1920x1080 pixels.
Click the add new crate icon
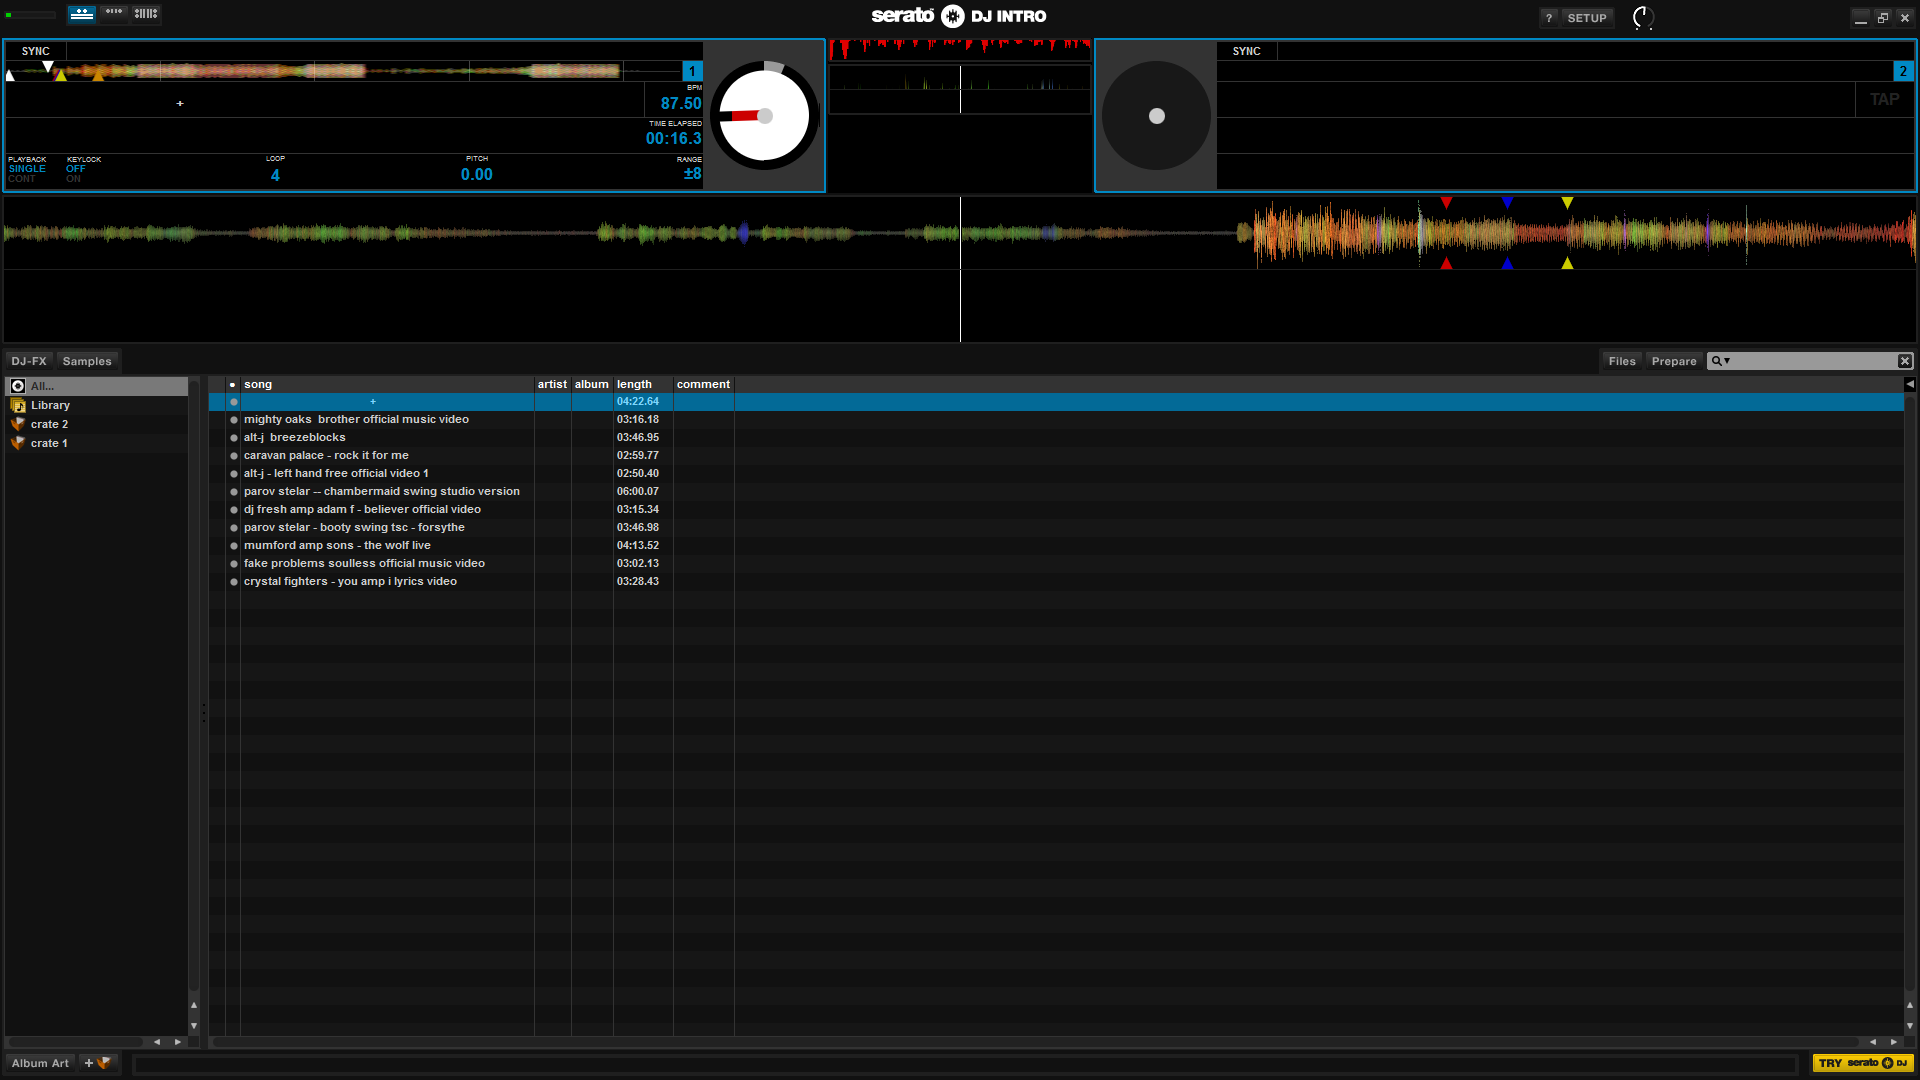pyautogui.click(x=98, y=1063)
